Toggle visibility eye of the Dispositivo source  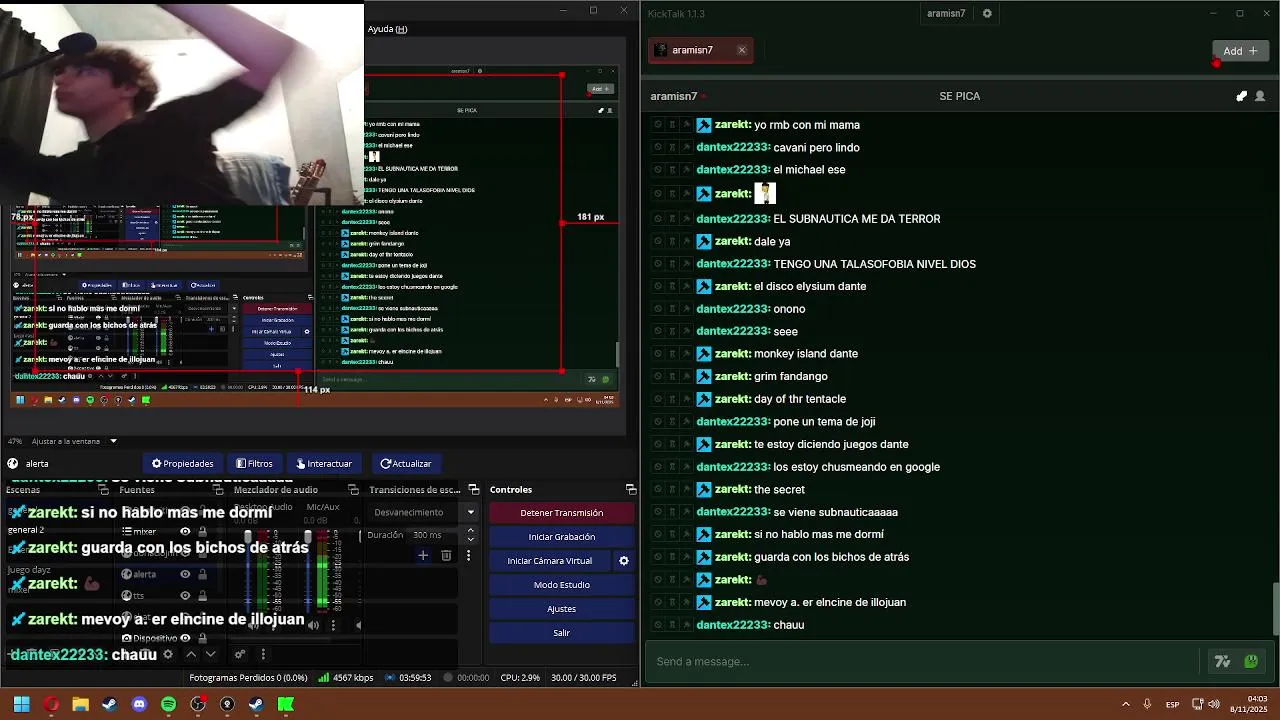185,638
